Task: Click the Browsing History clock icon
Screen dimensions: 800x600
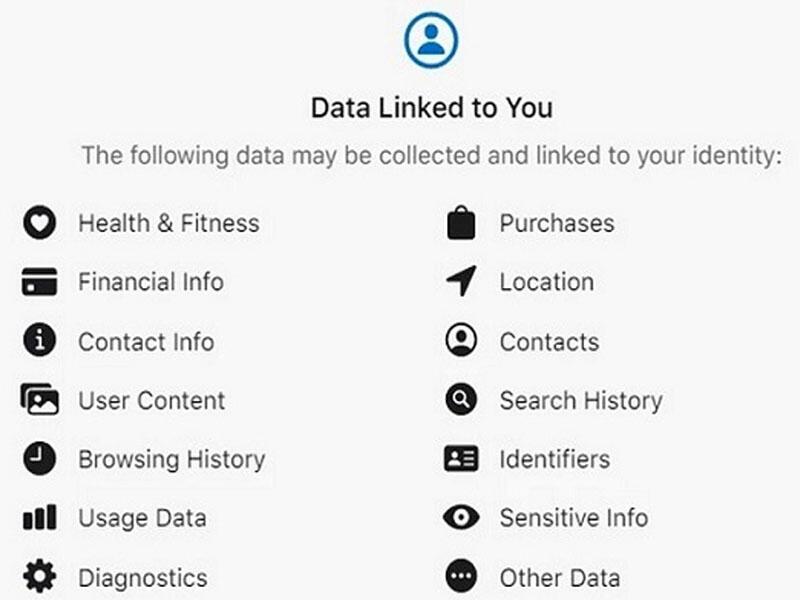Action: point(39,458)
